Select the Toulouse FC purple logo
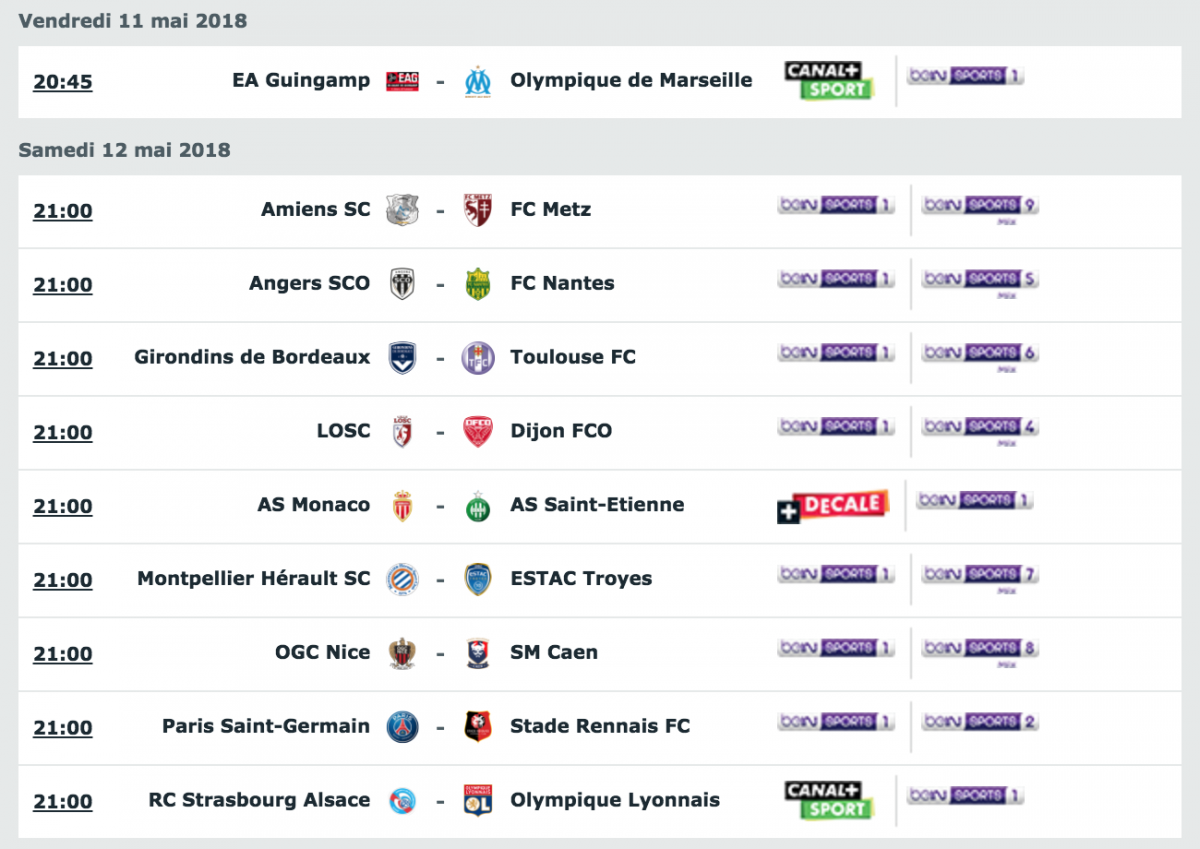Viewport: 1200px width, 849px height. [x=478, y=358]
